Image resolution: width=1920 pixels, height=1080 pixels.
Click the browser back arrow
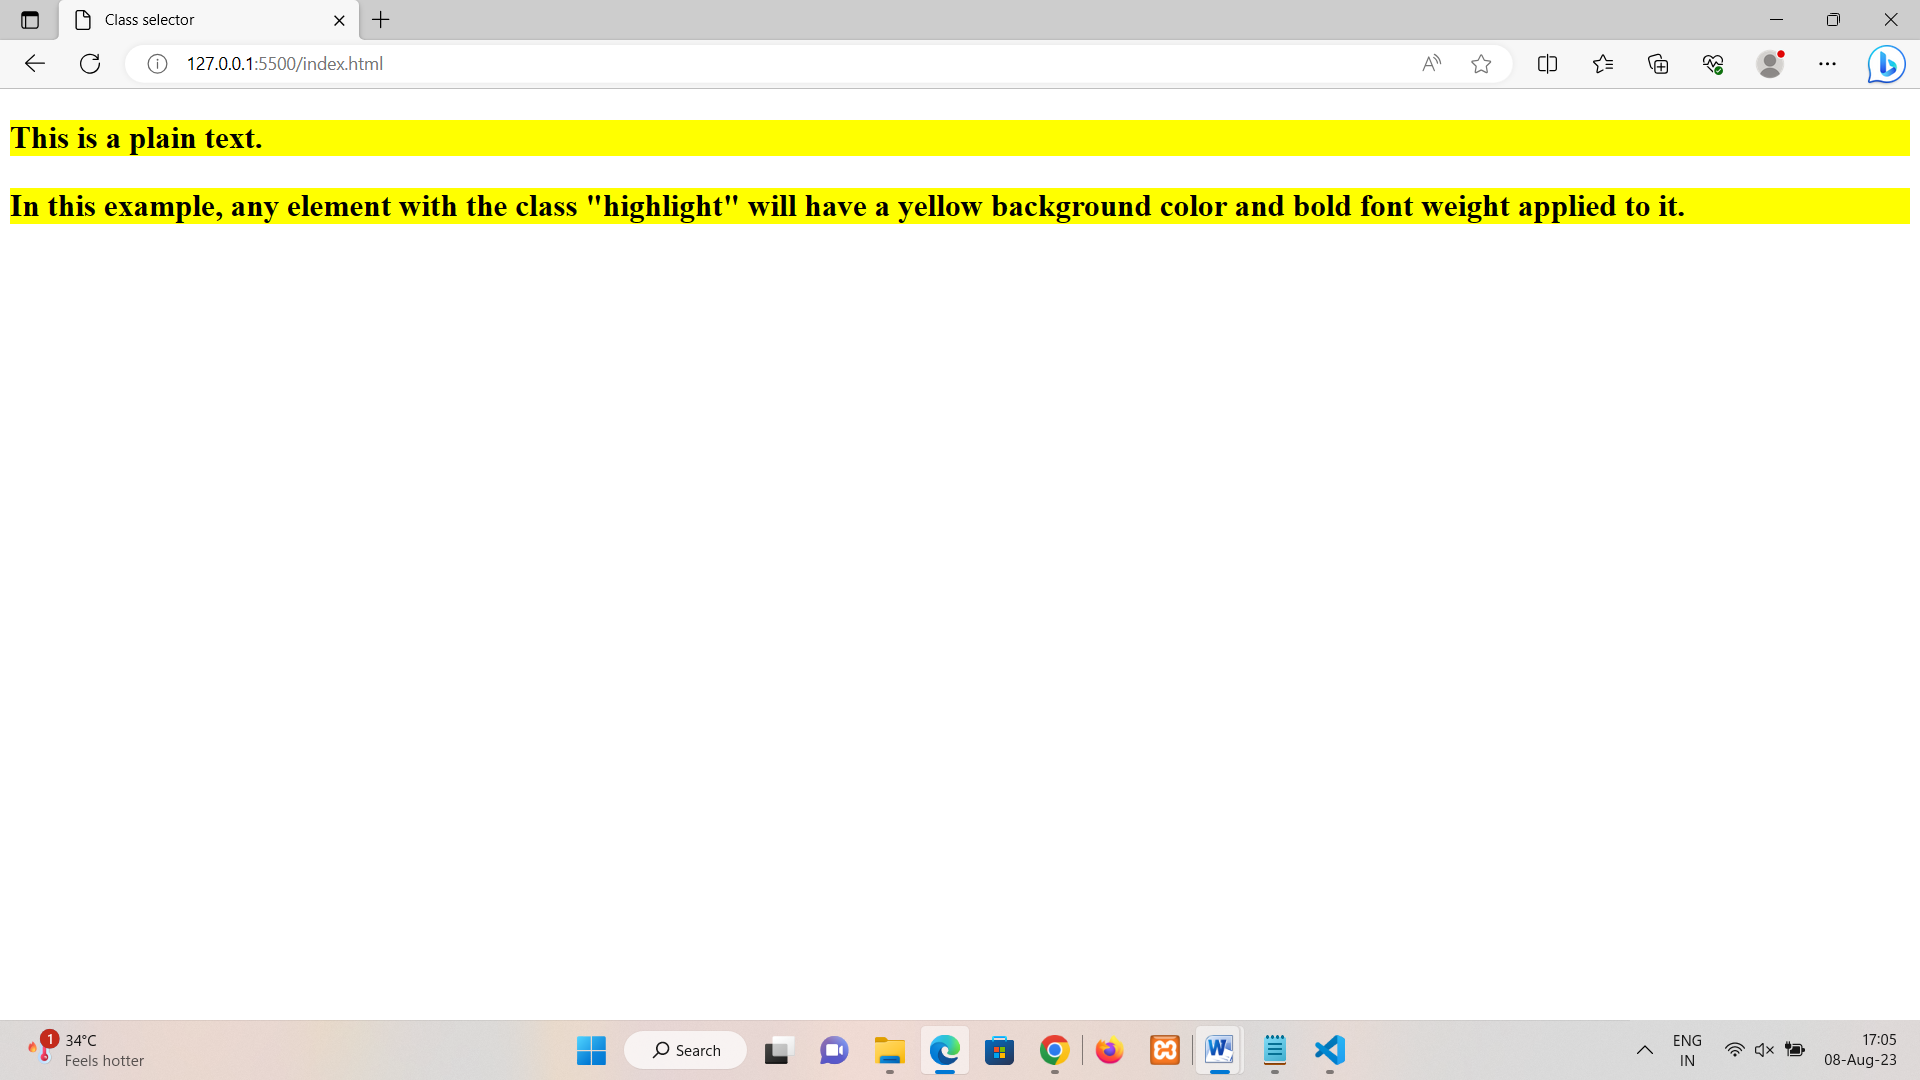tap(35, 64)
